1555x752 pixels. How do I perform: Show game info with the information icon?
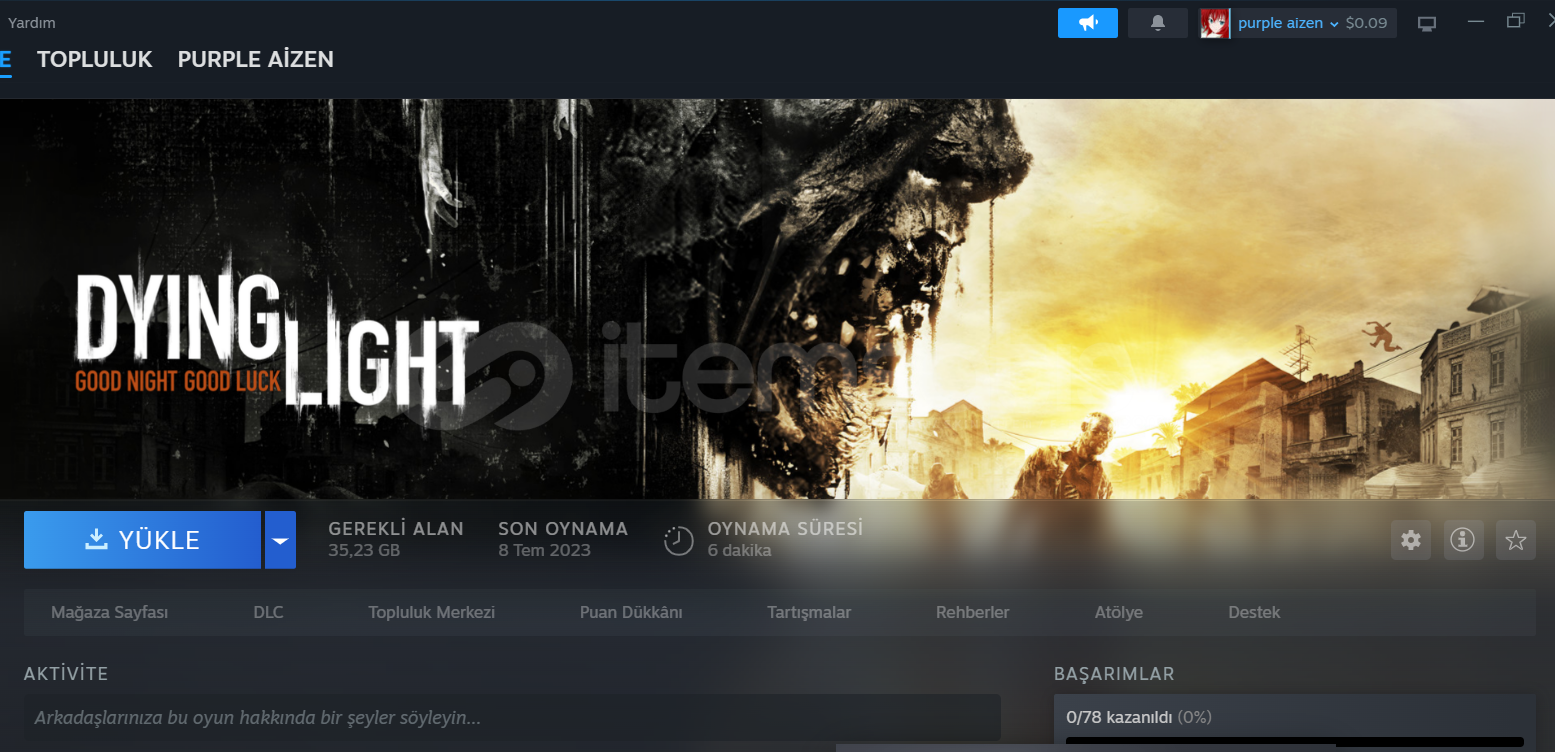pyautogui.click(x=1463, y=540)
